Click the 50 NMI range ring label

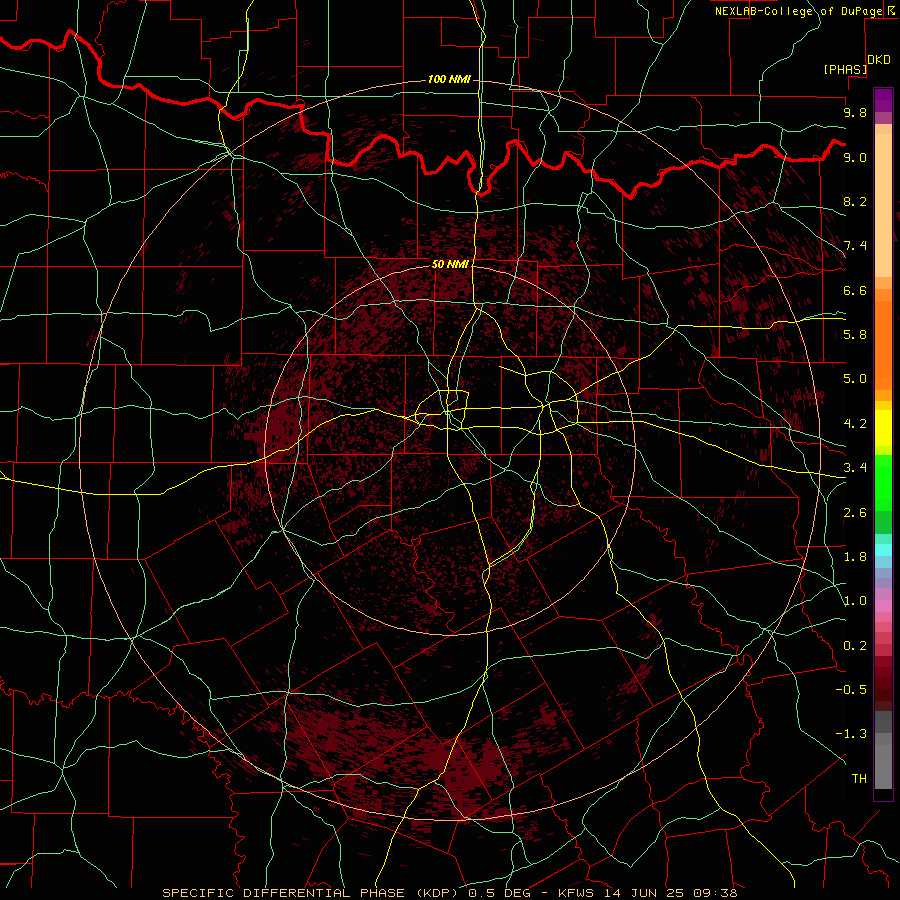point(451,264)
